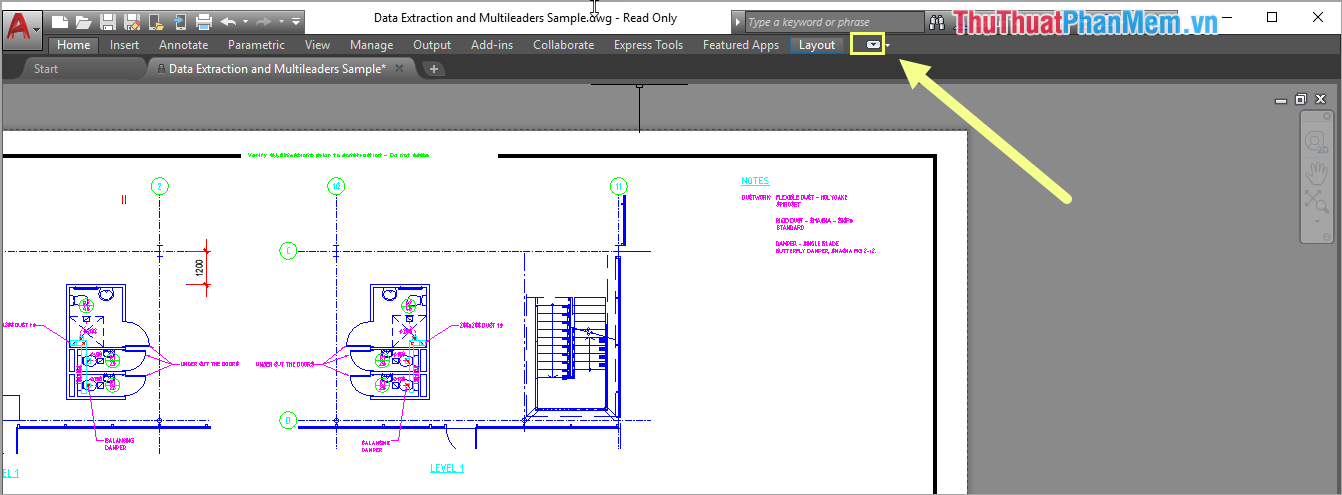Click the New drawing icon
Image resolution: width=1342 pixels, height=495 pixels.
60,22
